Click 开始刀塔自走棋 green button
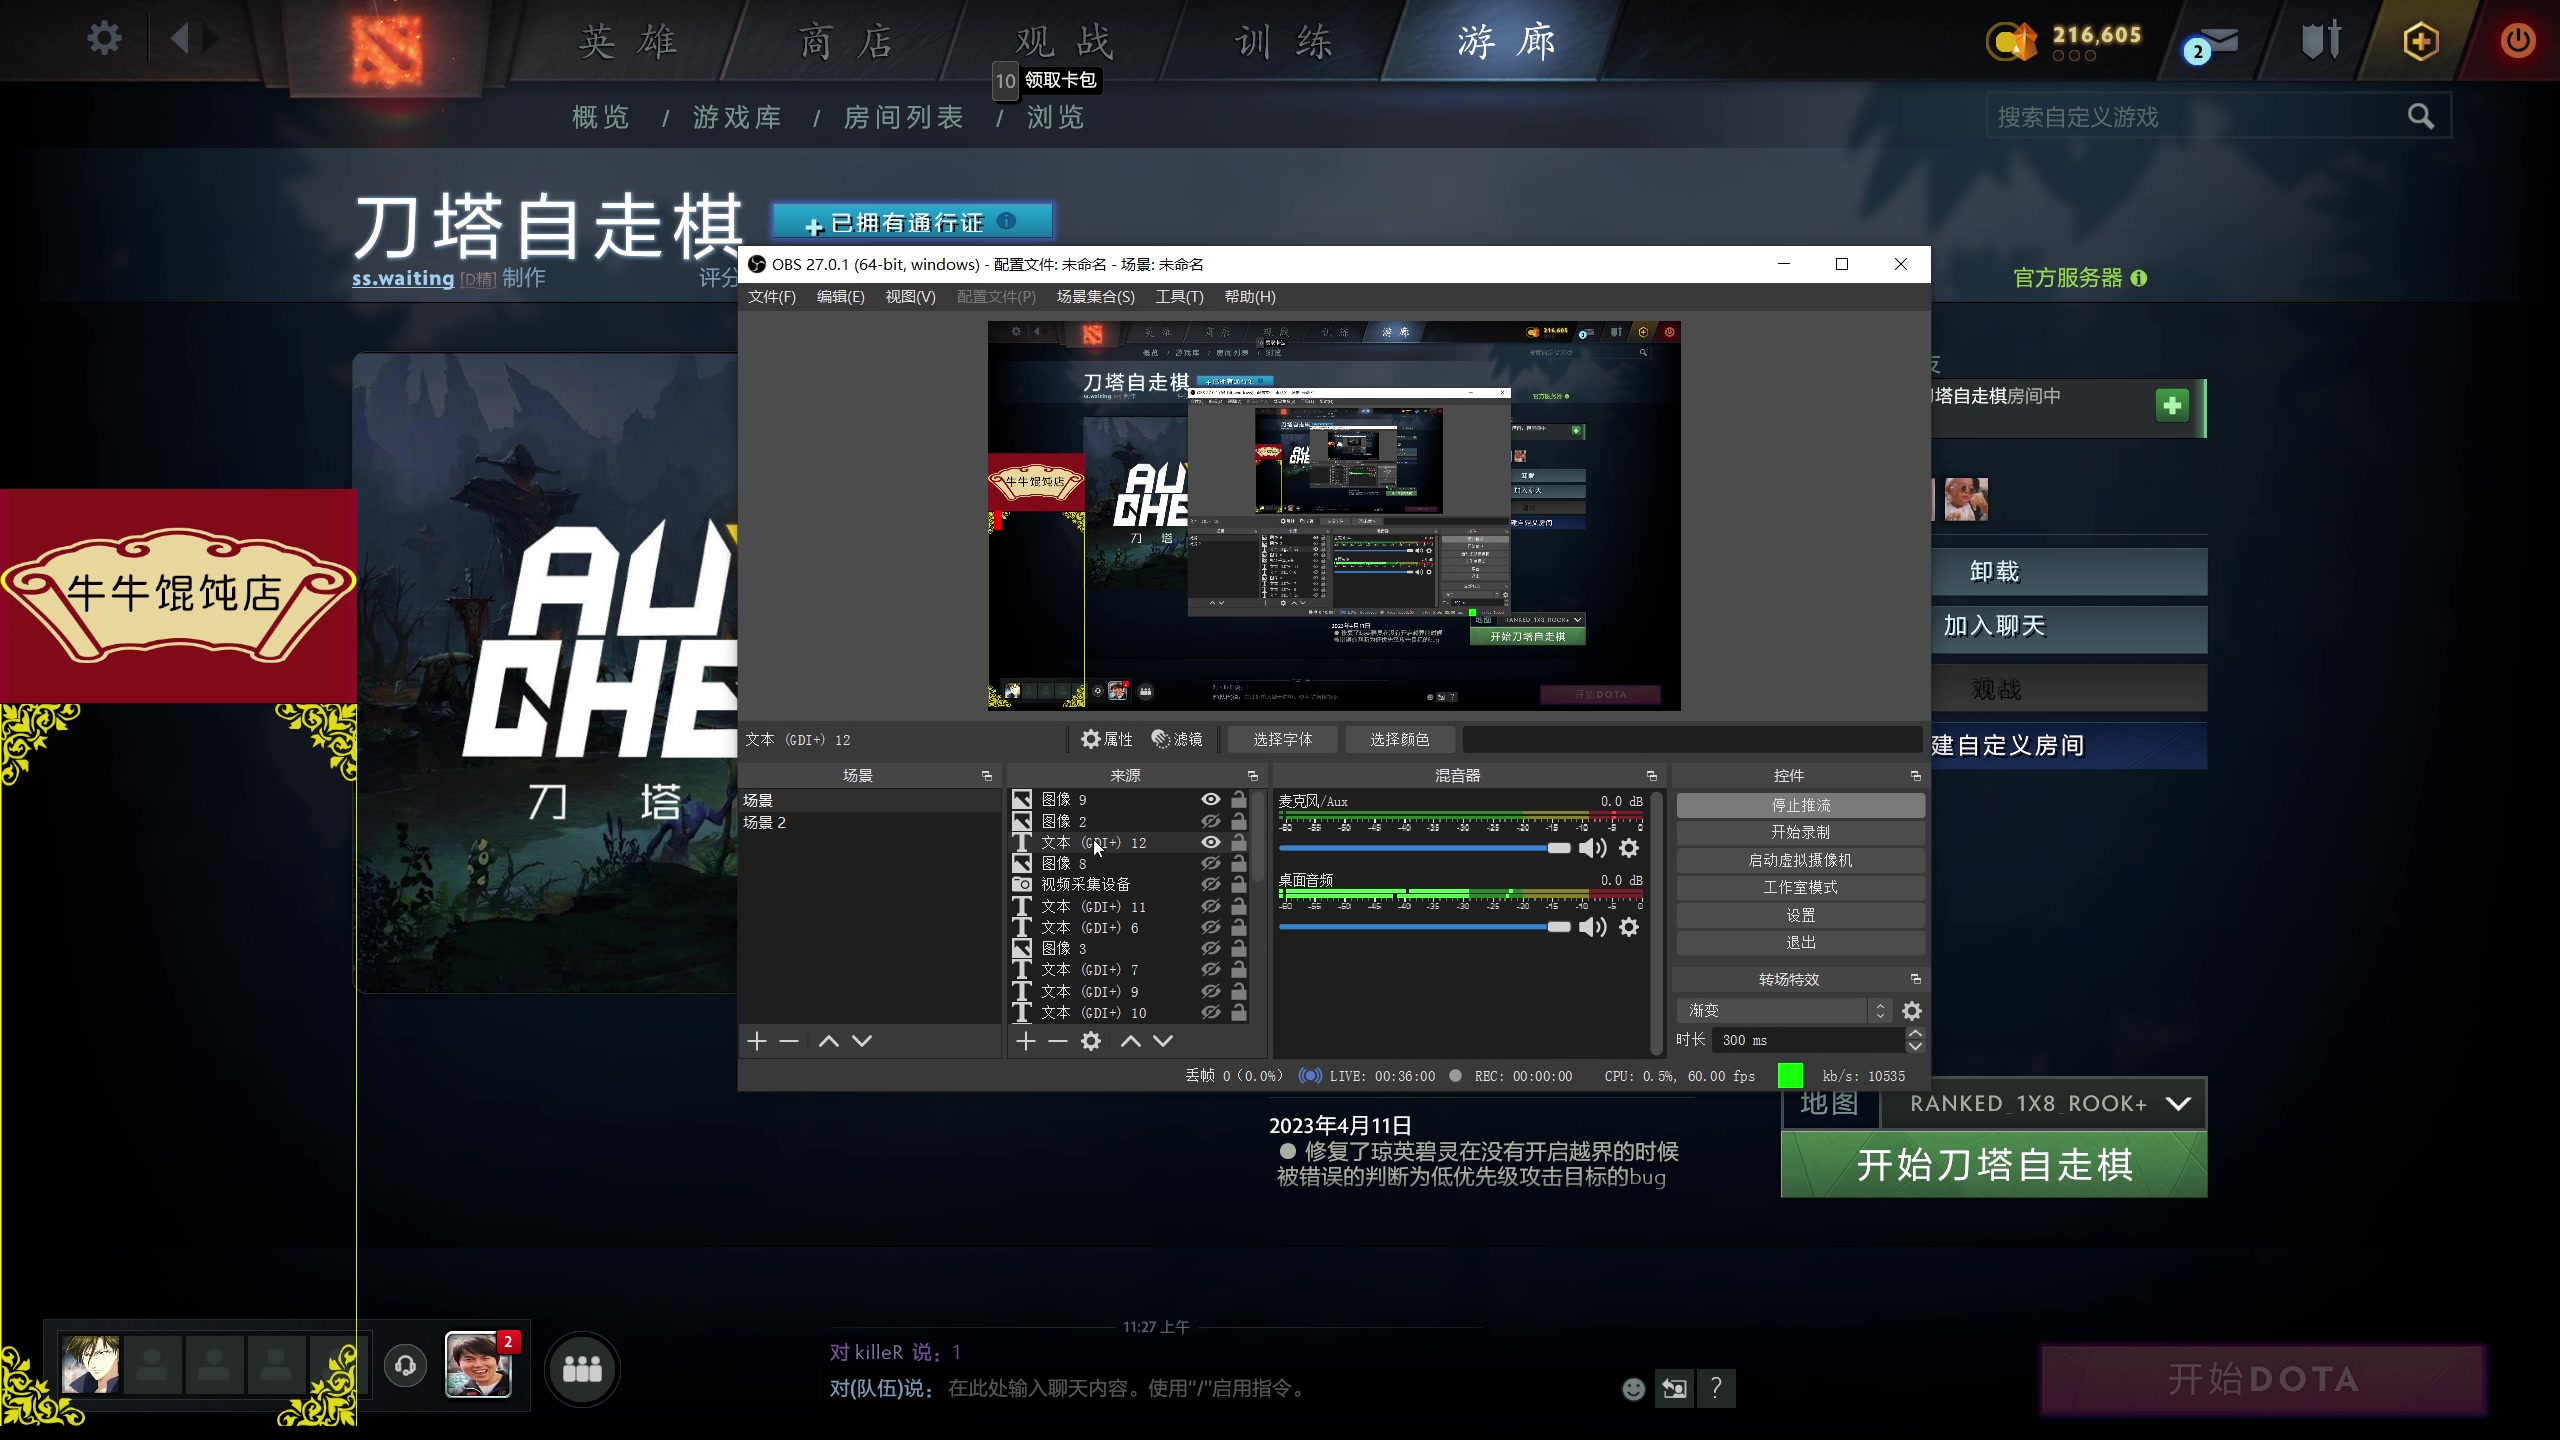 click(x=1993, y=1165)
